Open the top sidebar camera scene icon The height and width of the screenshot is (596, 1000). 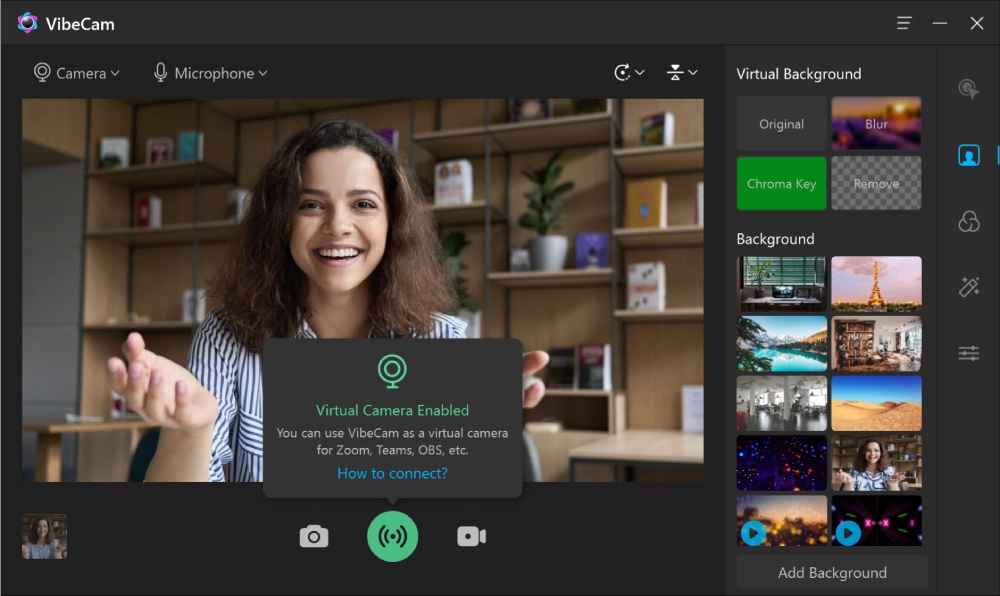[x=968, y=90]
